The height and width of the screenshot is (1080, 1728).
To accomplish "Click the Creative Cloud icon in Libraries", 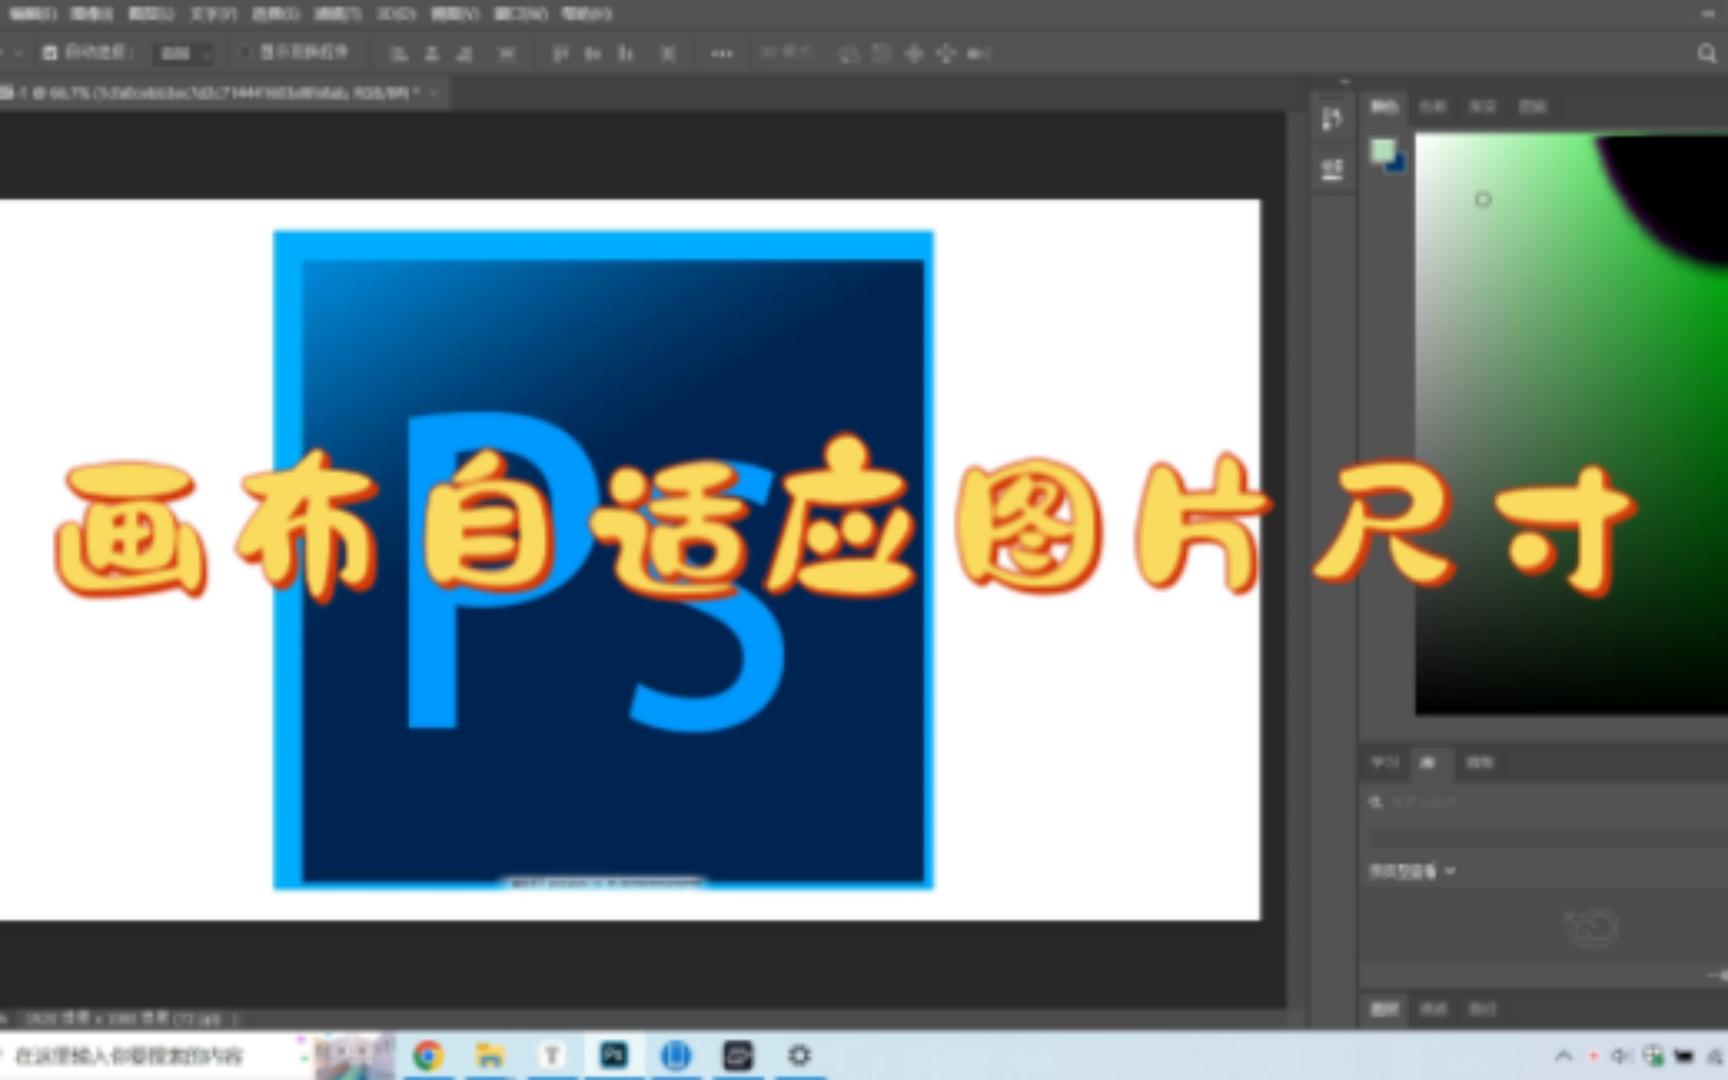I will pos(1591,928).
